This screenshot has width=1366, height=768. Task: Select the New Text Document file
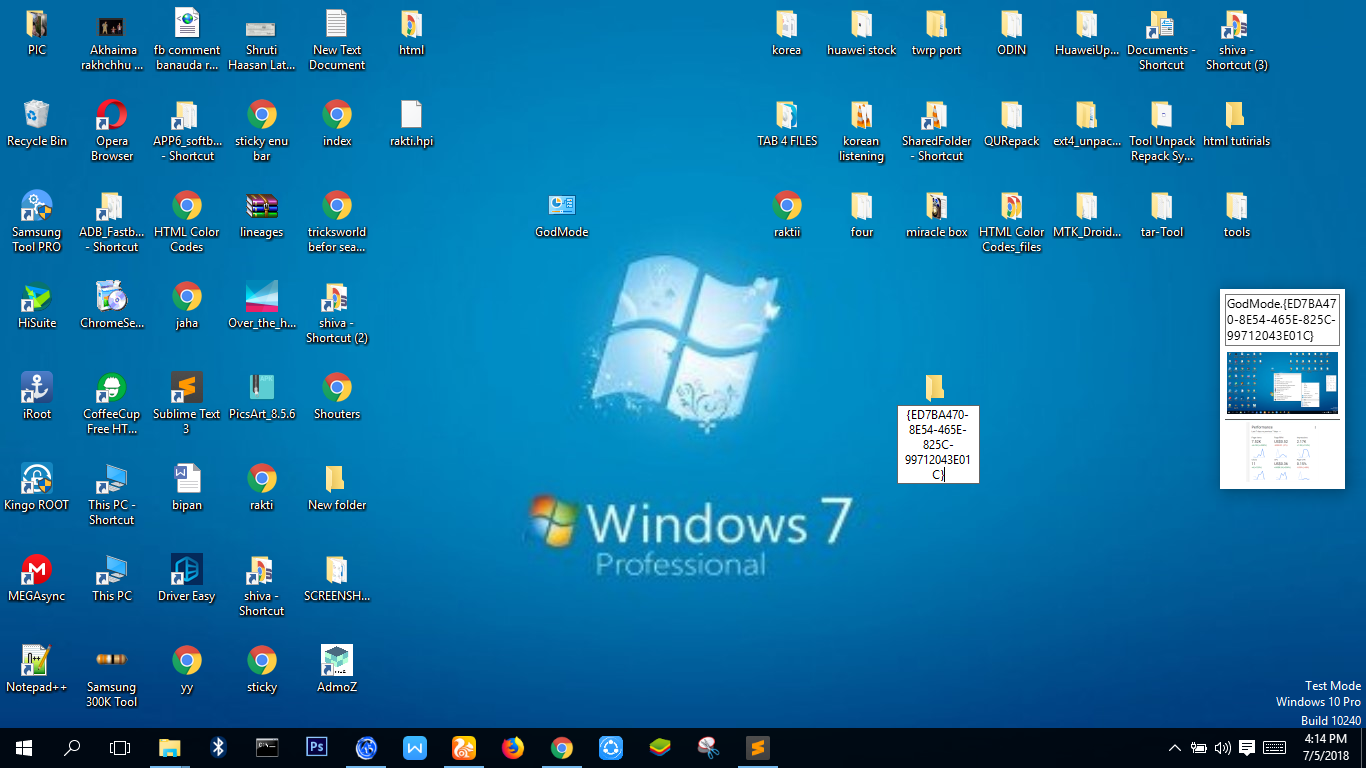337,40
